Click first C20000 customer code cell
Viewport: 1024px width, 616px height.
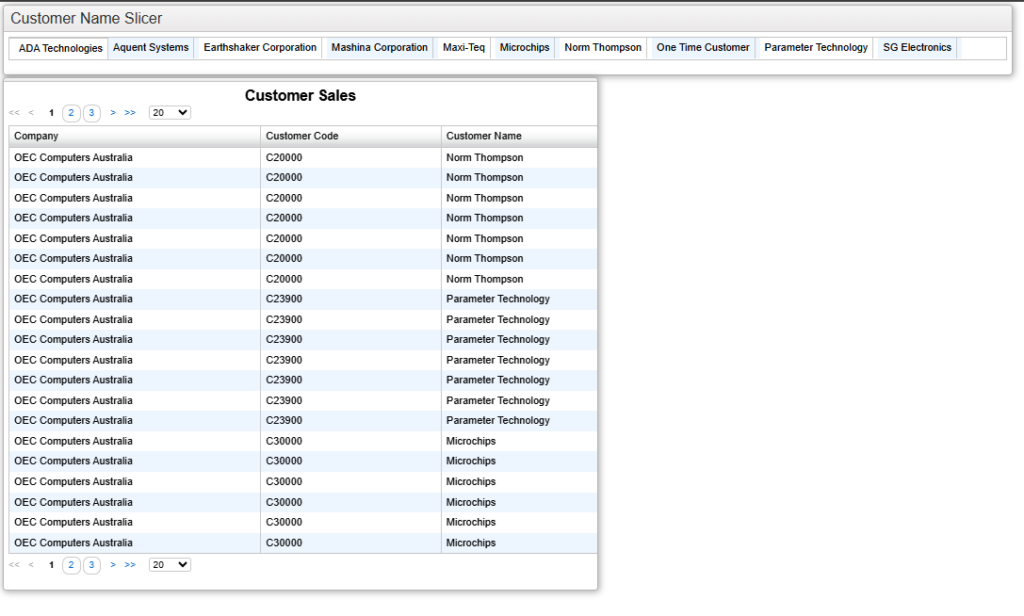(351, 157)
